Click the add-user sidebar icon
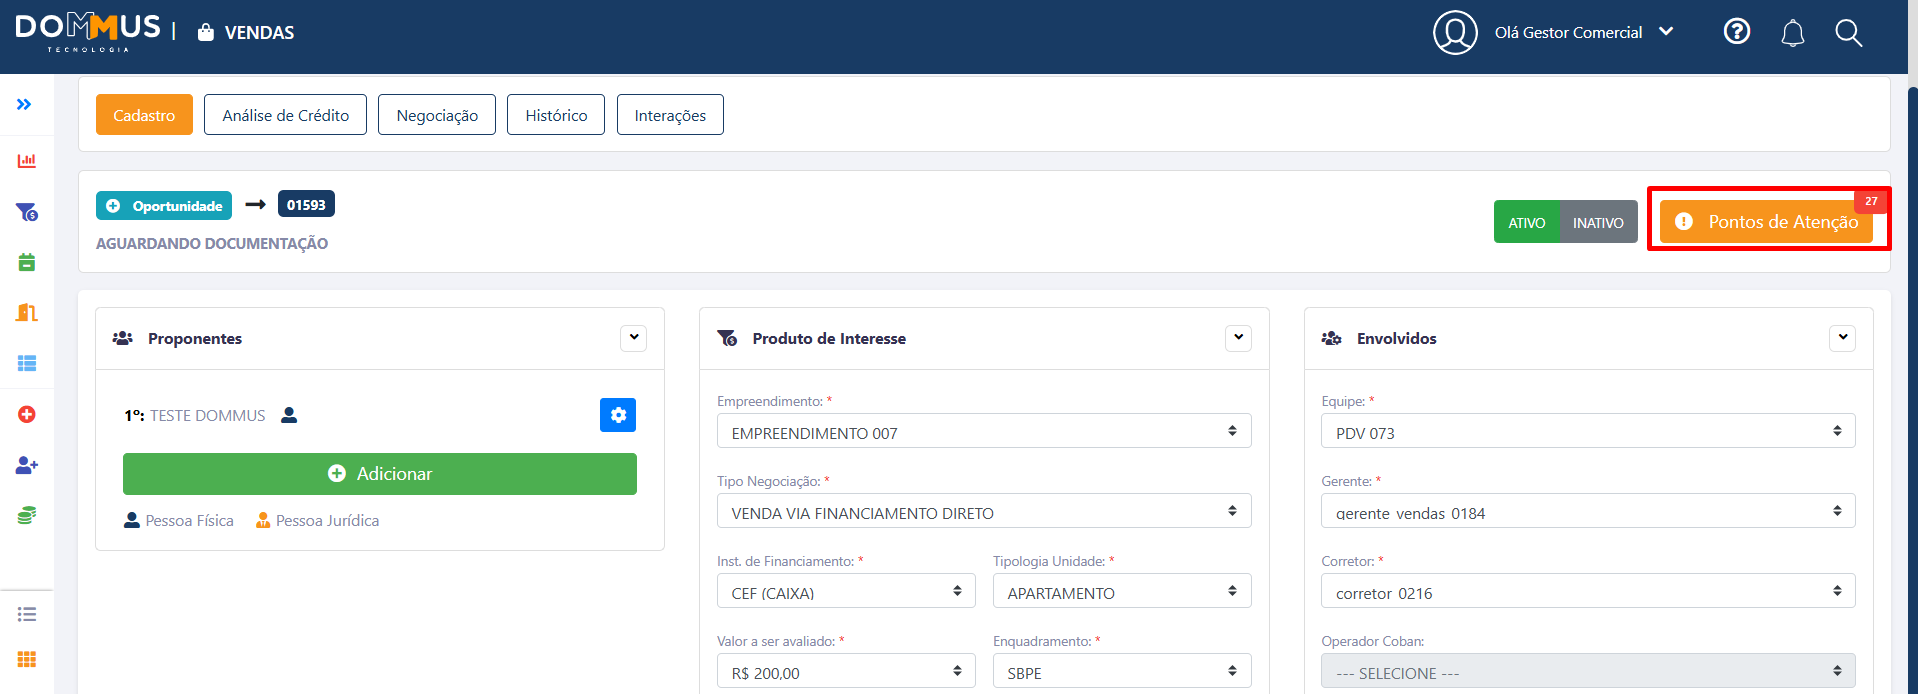This screenshot has height=694, width=1918. tap(27, 465)
